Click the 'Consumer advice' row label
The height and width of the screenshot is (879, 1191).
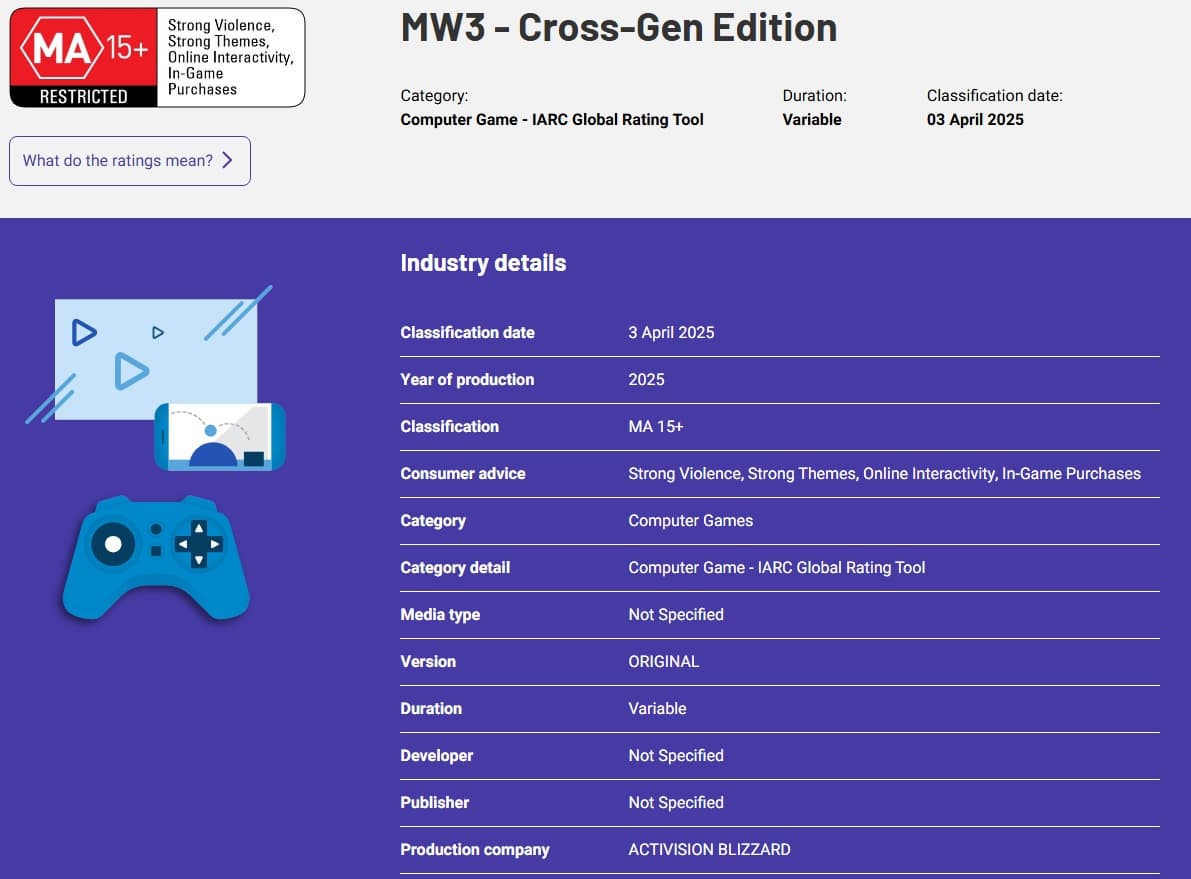coord(463,474)
